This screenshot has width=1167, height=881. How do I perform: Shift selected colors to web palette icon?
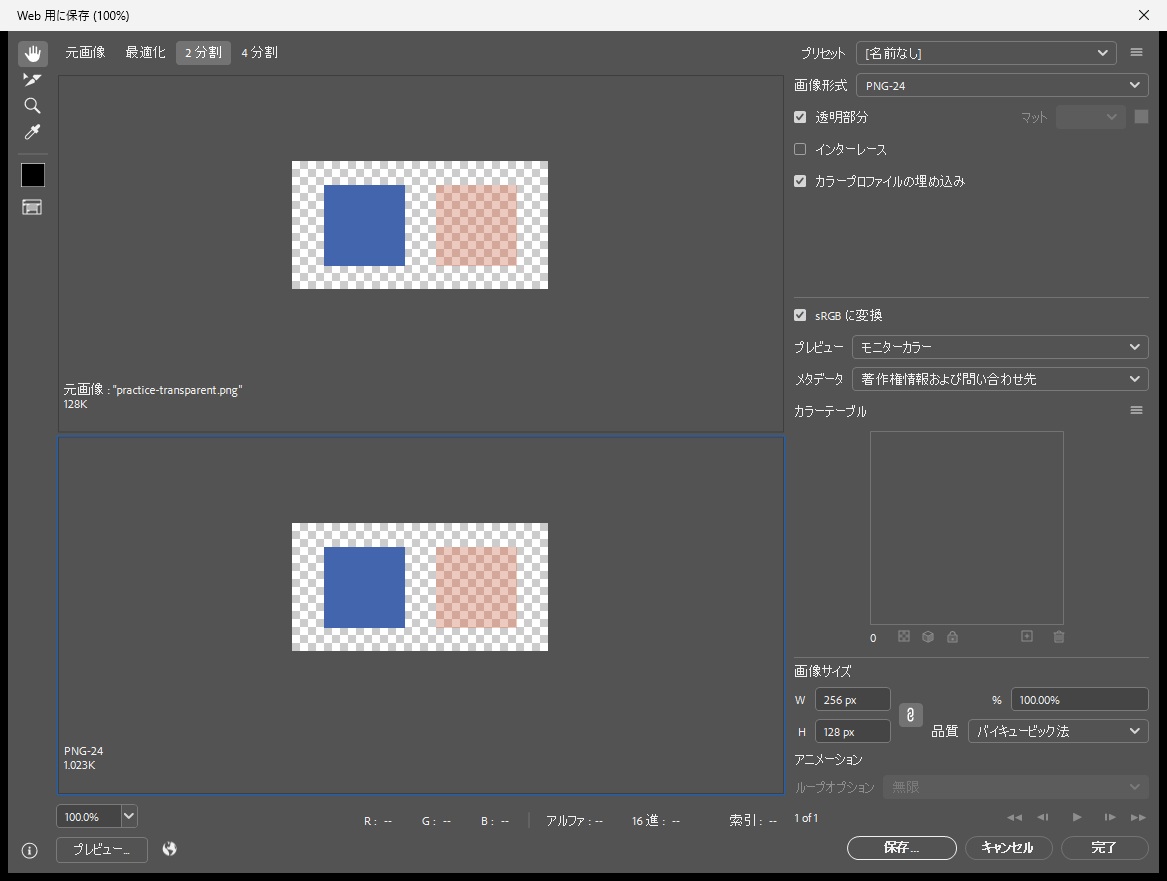(928, 636)
